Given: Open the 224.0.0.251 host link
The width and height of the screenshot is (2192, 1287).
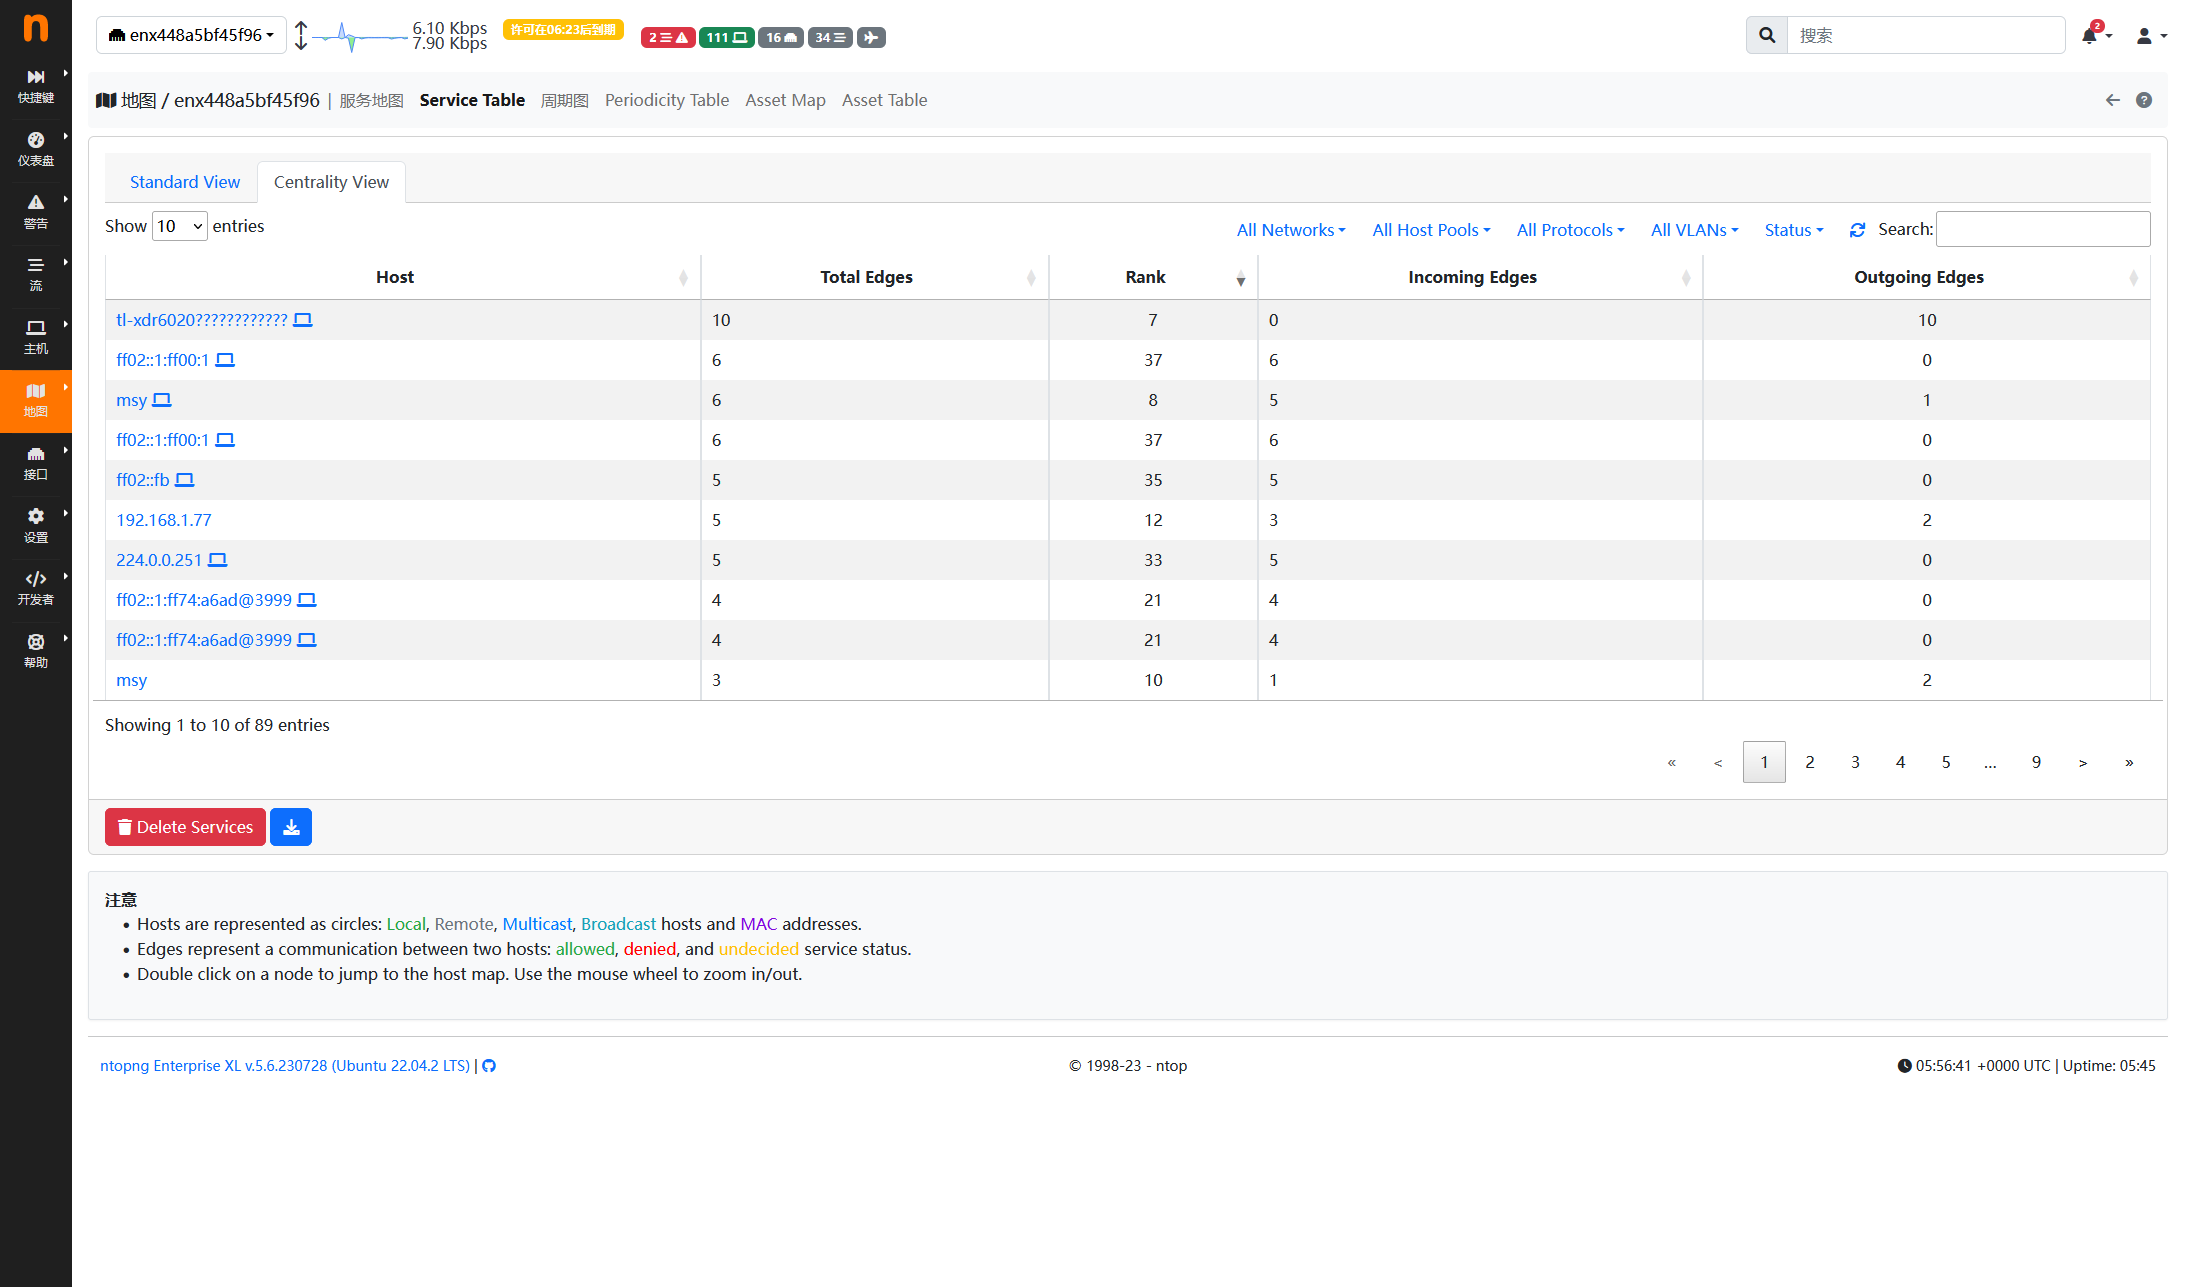Looking at the screenshot, I should 159,560.
